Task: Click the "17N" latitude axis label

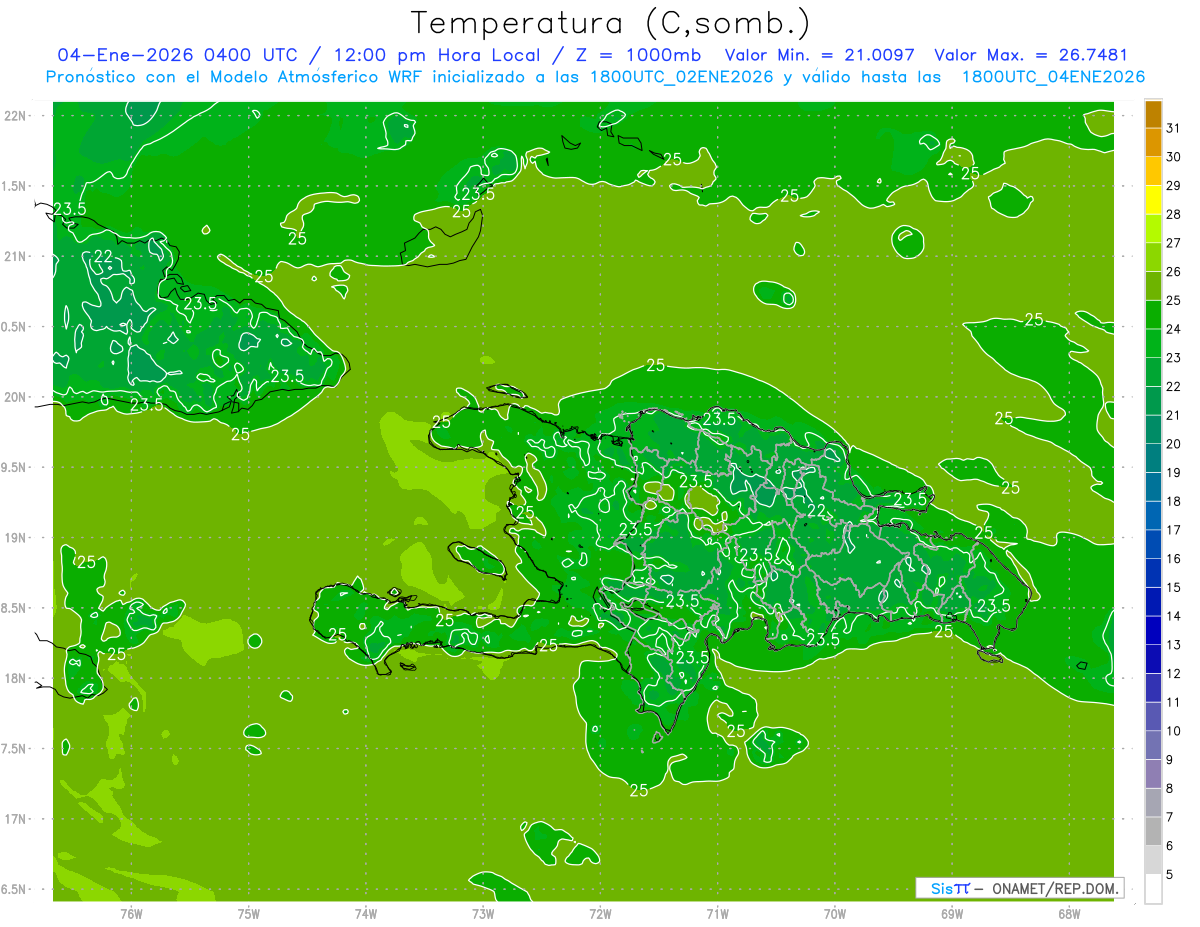Action: pos(17,819)
